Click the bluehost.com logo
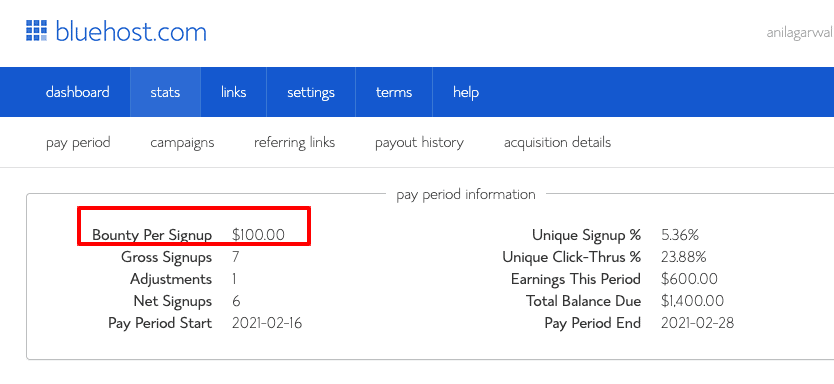The height and width of the screenshot is (384, 834). coord(116,31)
